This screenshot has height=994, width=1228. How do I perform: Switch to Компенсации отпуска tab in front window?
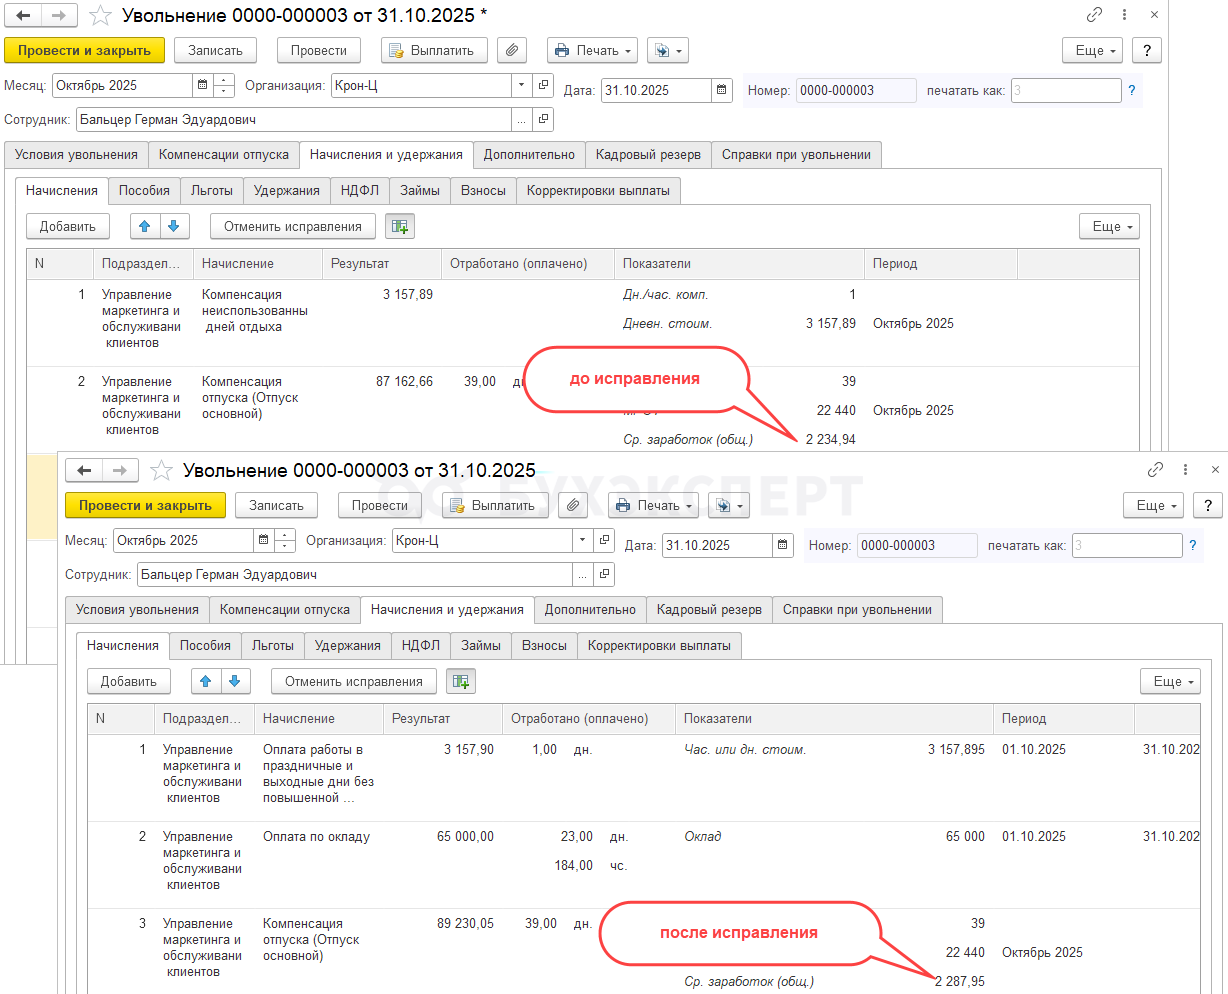(284, 609)
